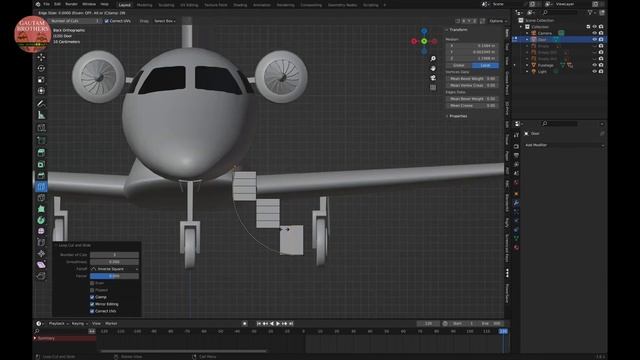Image resolution: width=640 pixels, height=360 pixels.
Task: Select the Door object in outliner
Action: (542, 40)
